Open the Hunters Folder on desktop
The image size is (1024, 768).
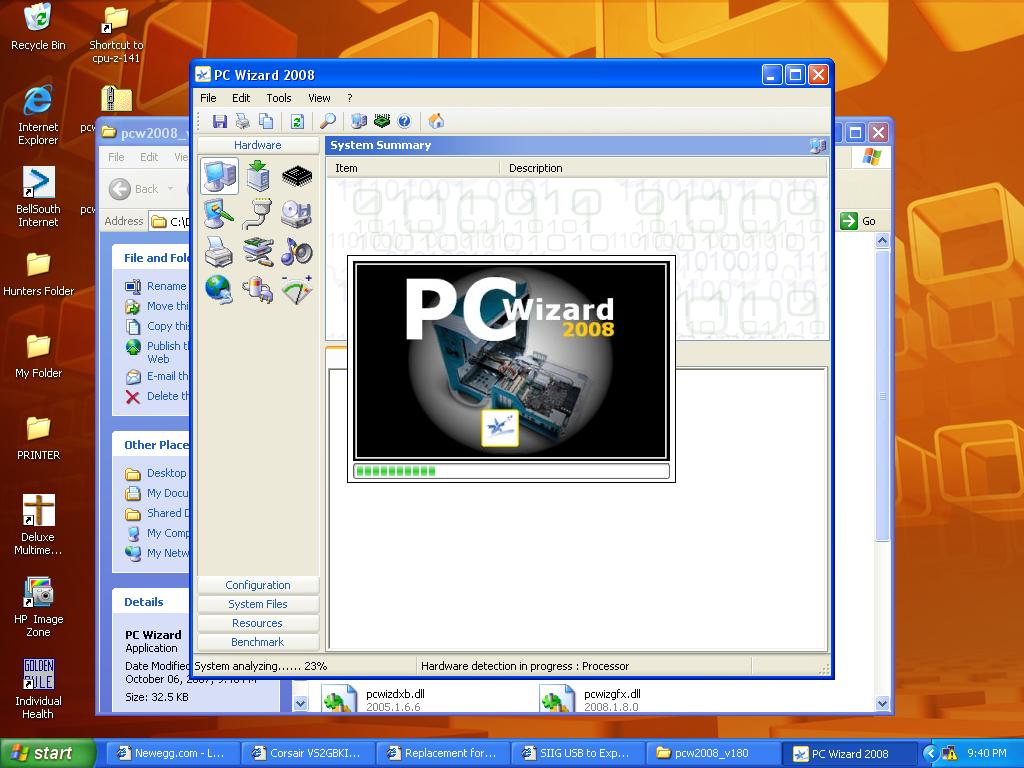pos(39,274)
